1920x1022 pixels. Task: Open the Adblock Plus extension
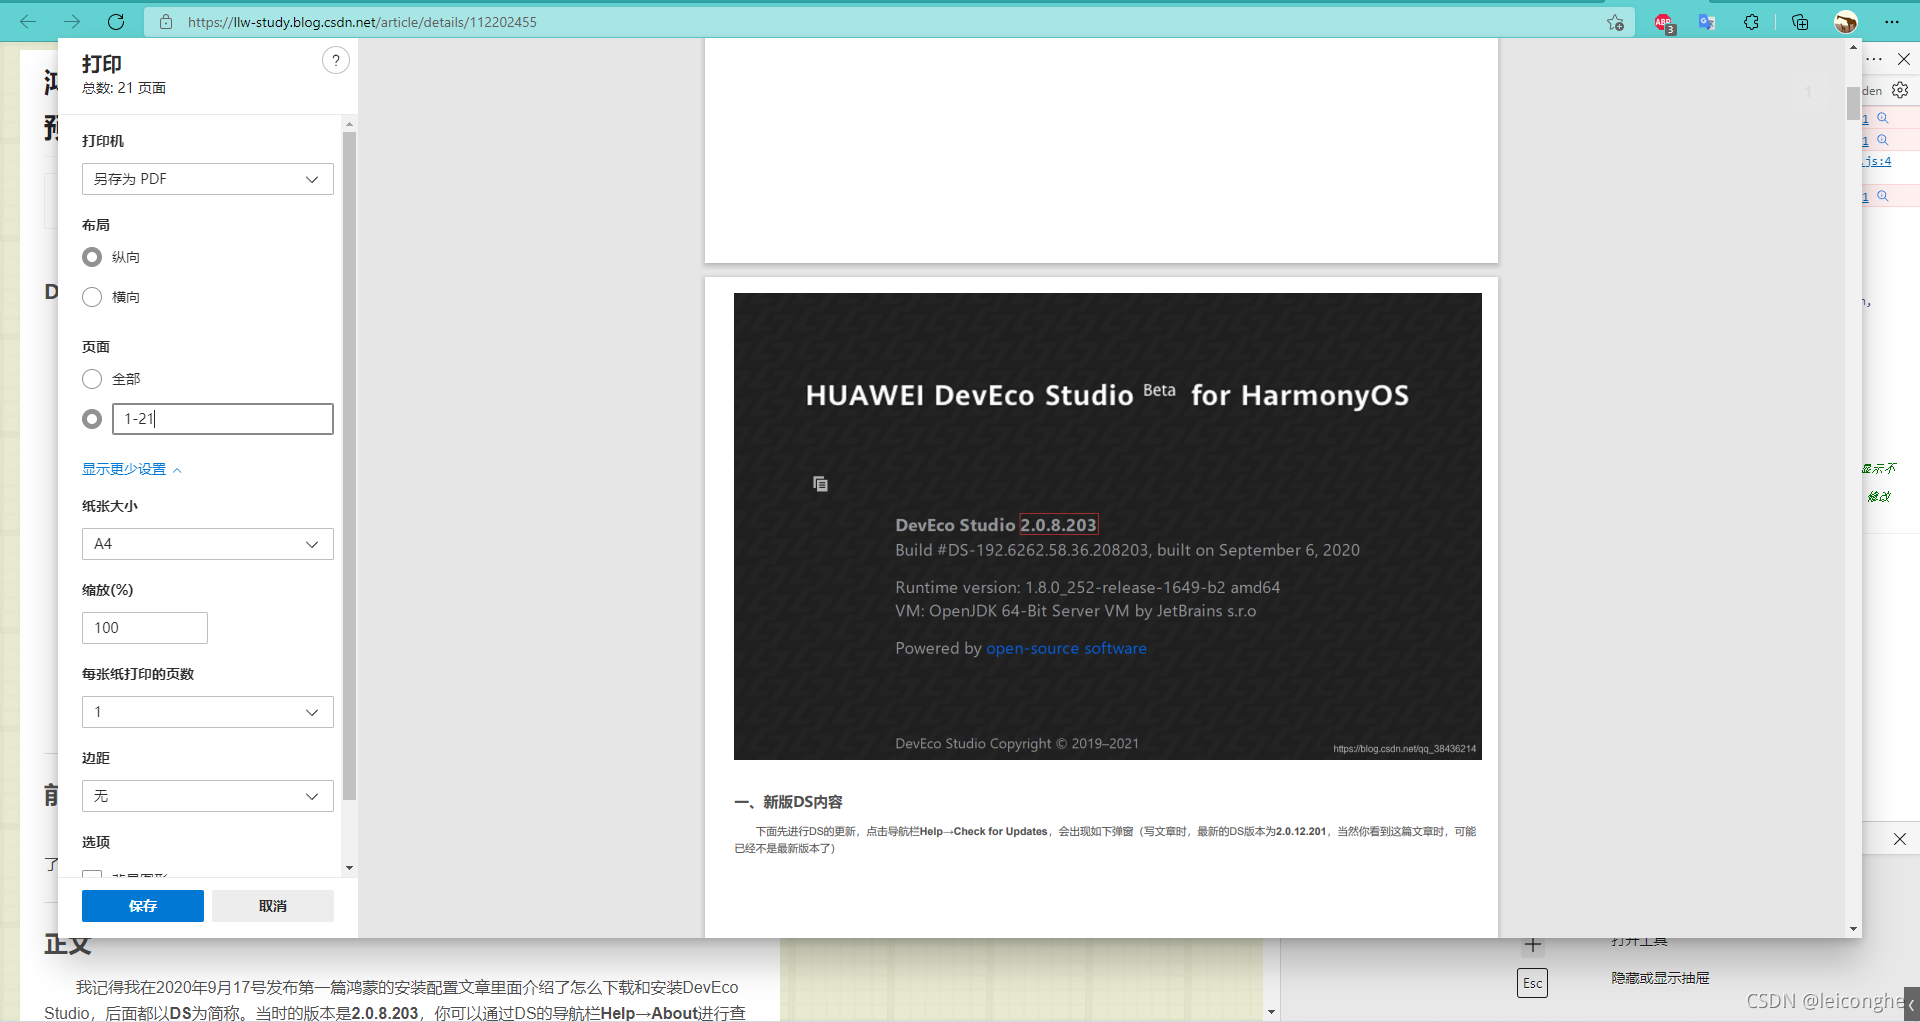tap(1664, 22)
